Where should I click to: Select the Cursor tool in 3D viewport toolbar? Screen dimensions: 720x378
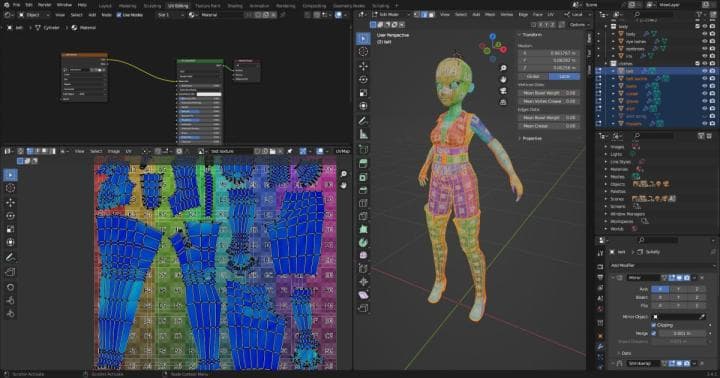coord(363,52)
